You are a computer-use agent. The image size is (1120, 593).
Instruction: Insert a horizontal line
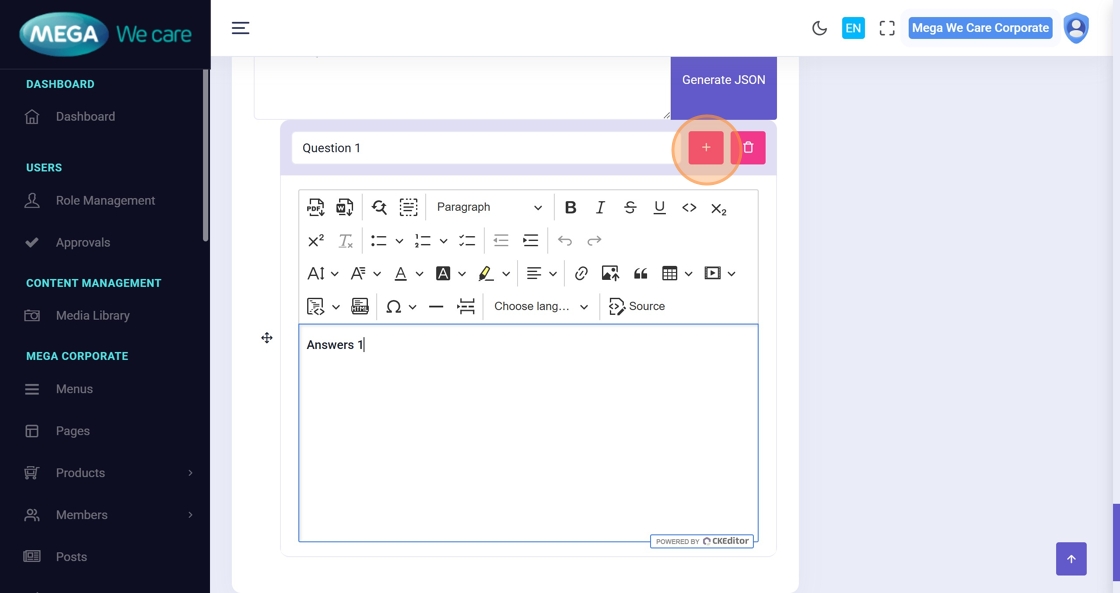point(436,306)
